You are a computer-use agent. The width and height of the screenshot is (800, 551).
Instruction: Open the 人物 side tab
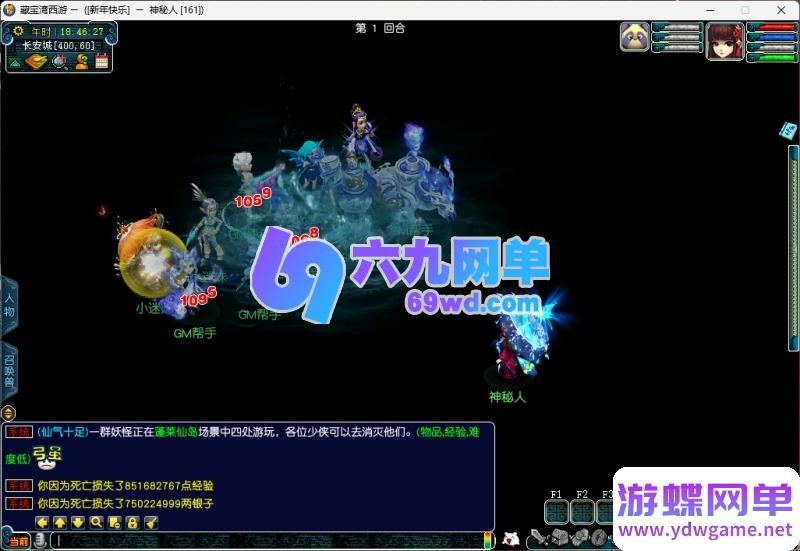(9, 305)
